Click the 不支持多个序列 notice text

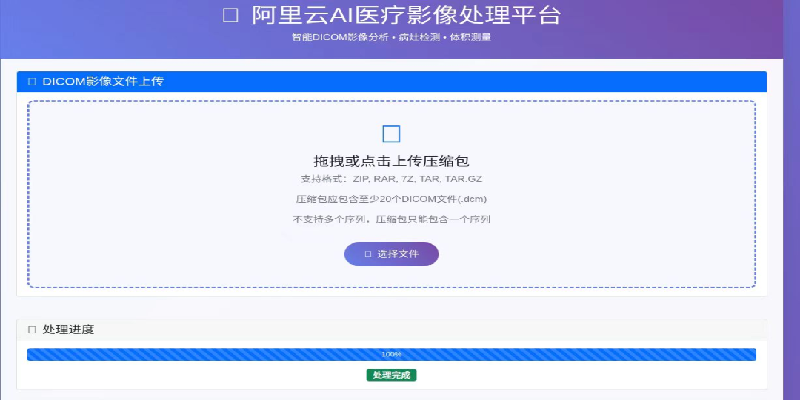[x=391, y=218]
